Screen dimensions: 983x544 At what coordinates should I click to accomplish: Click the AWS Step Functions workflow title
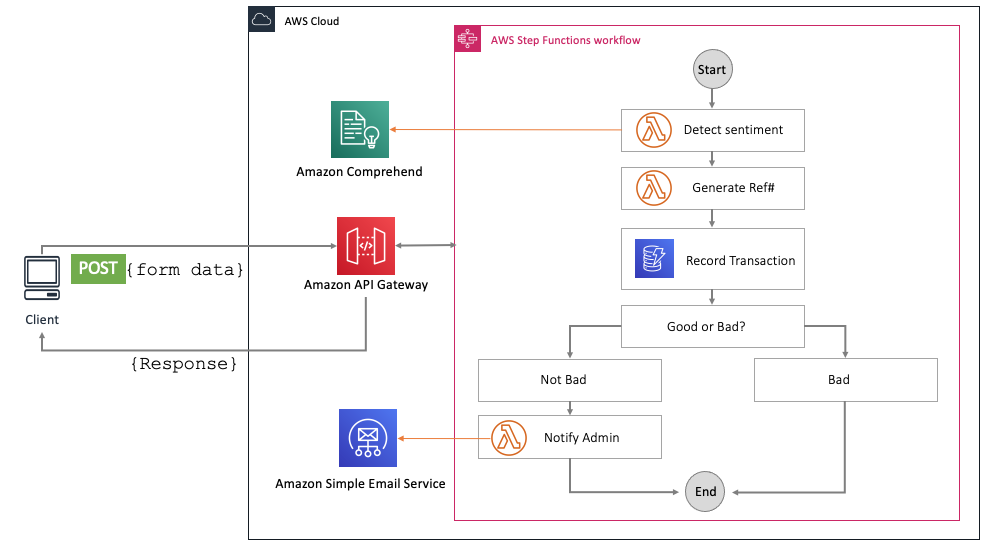(x=565, y=41)
